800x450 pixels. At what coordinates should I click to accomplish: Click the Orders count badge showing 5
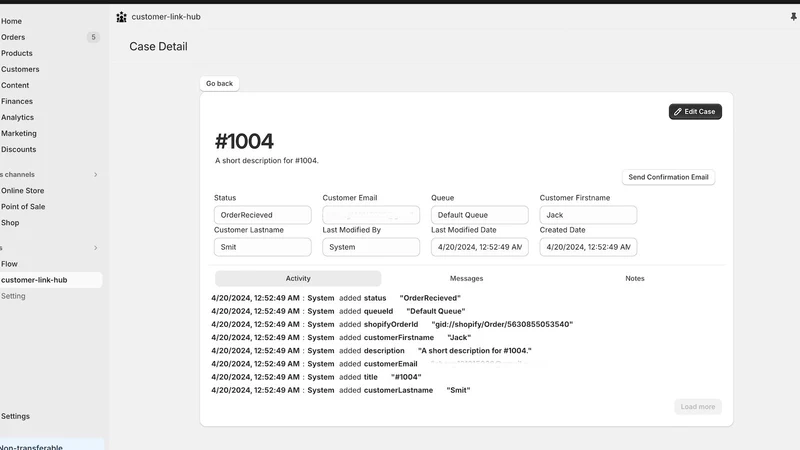click(x=93, y=37)
